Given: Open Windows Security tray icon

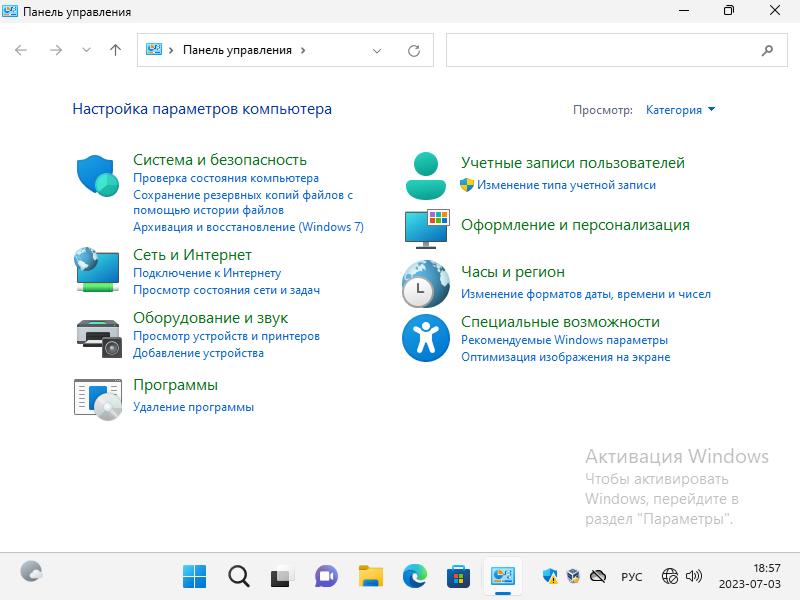Looking at the screenshot, I should tap(550, 577).
